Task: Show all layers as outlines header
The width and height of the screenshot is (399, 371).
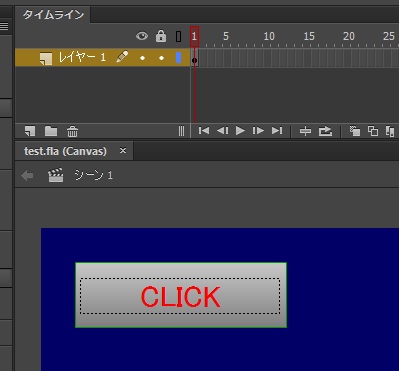Action: pos(179,36)
